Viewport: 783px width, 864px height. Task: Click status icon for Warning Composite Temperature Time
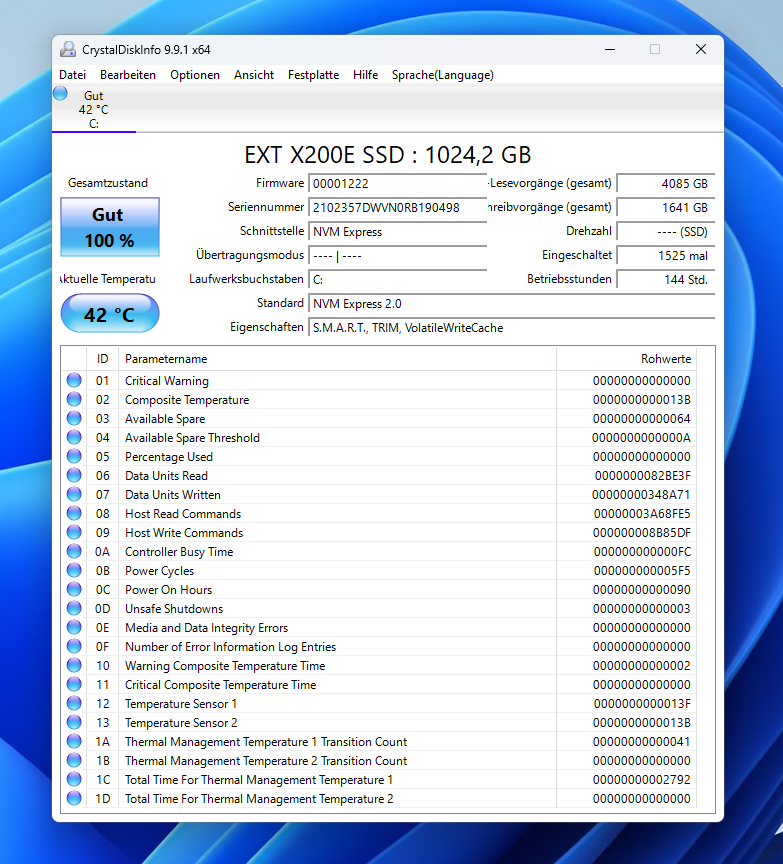(x=74, y=666)
